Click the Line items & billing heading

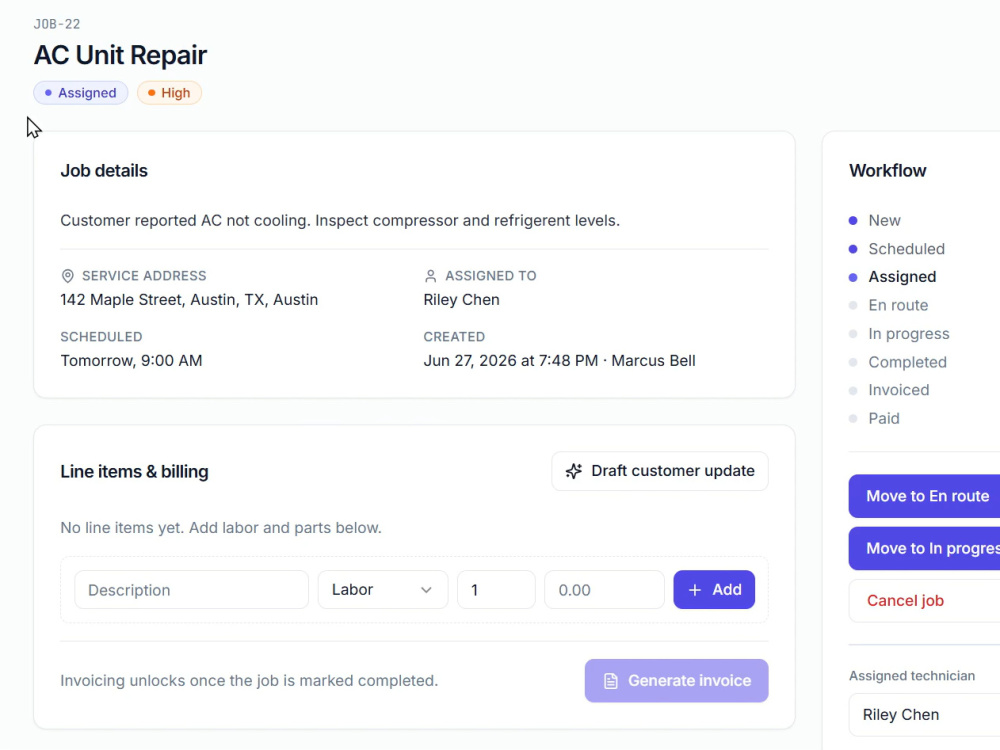pyautogui.click(x=135, y=472)
